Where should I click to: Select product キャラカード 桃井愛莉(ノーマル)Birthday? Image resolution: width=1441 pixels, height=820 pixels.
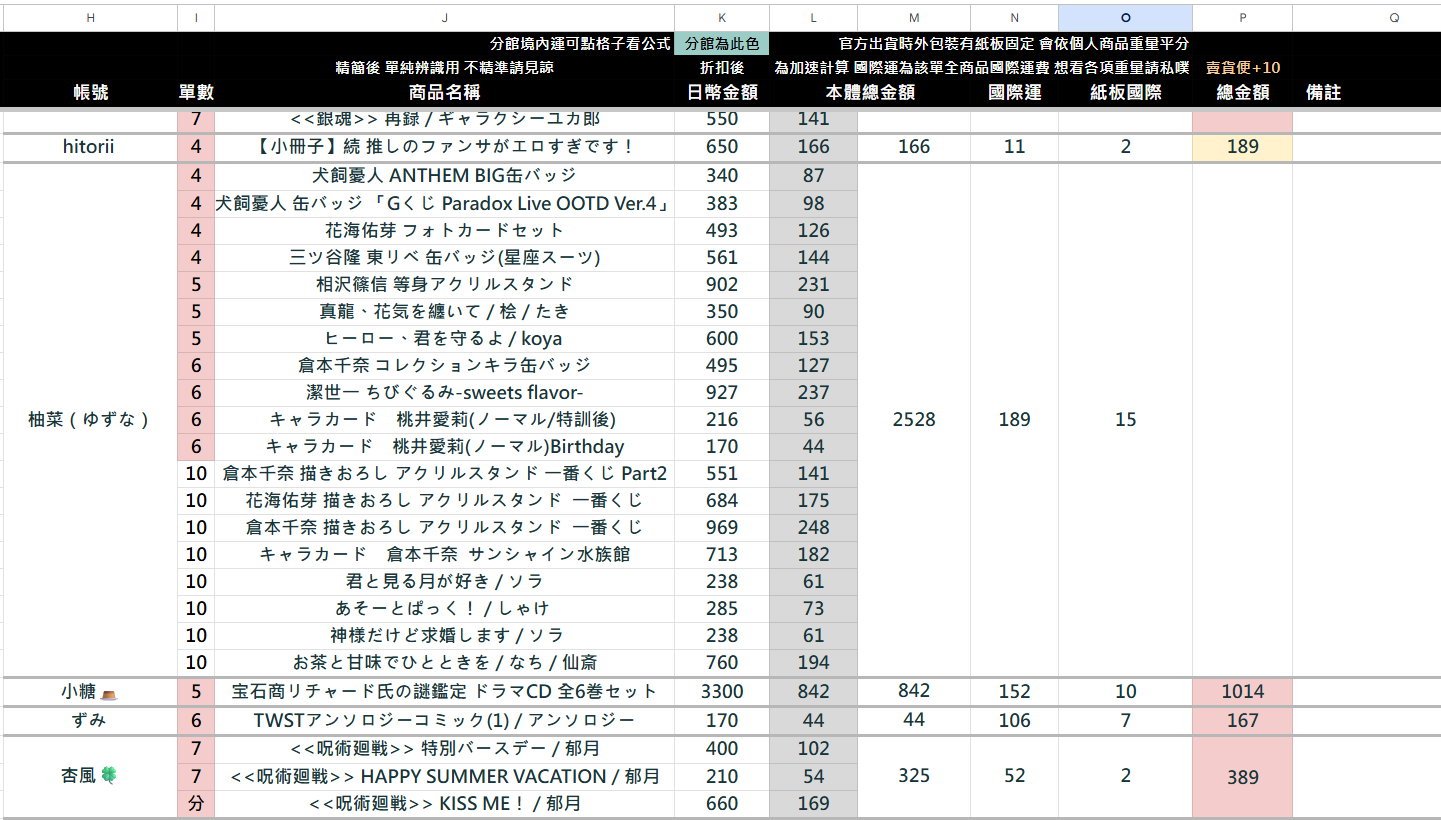click(x=444, y=446)
